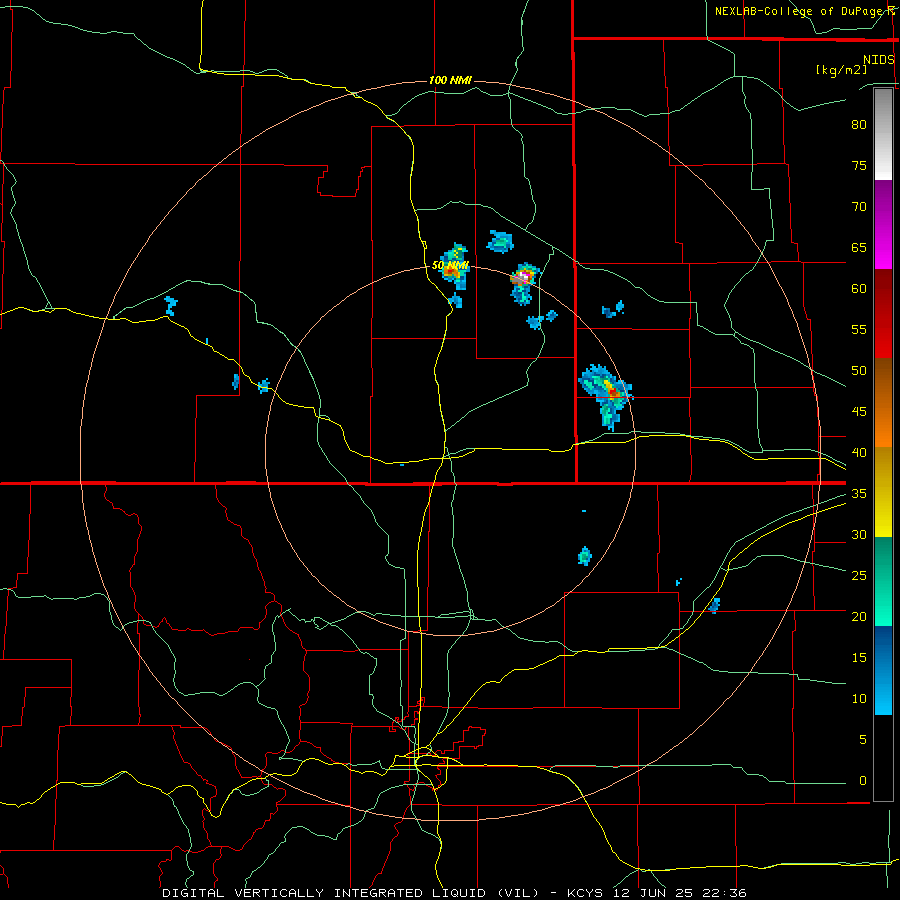The width and height of the screenshot is (900, 900).
Task: Click the orange-brown segment of the VIL color bar
Action: (x=883, y=403)
